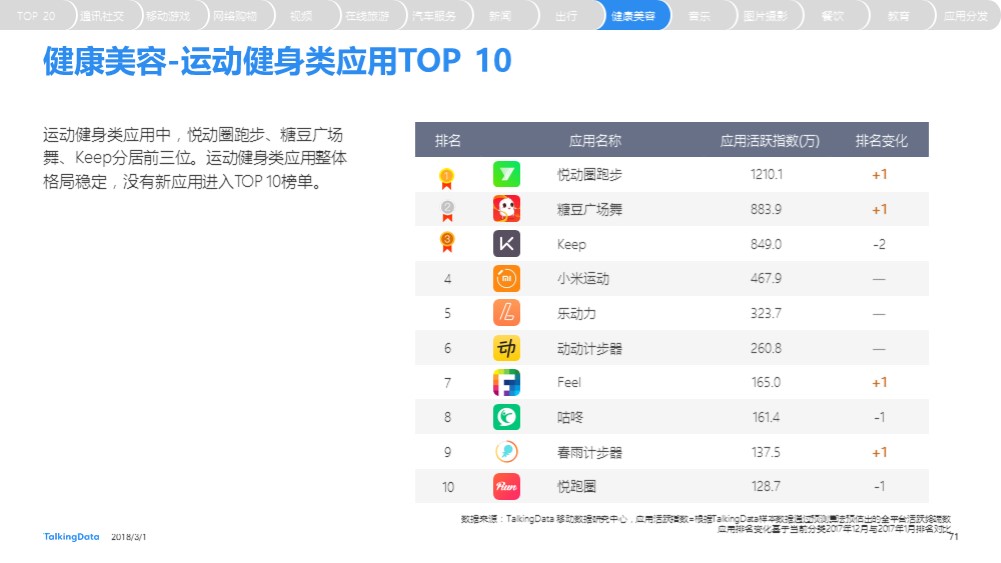Switch to the 教育 tab
This screenshot has width=1001, height=563.
(898, 16)
